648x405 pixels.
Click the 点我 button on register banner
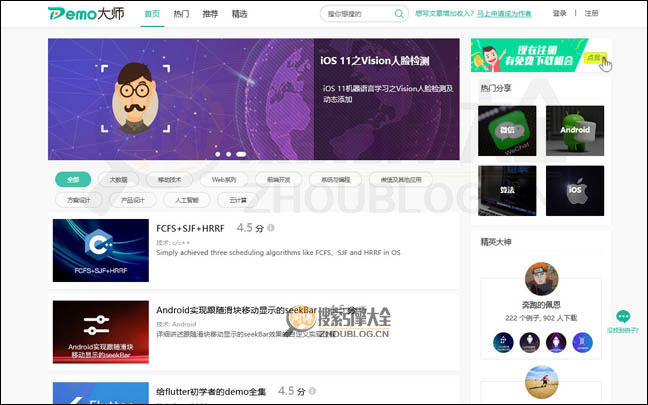point(596,58)
